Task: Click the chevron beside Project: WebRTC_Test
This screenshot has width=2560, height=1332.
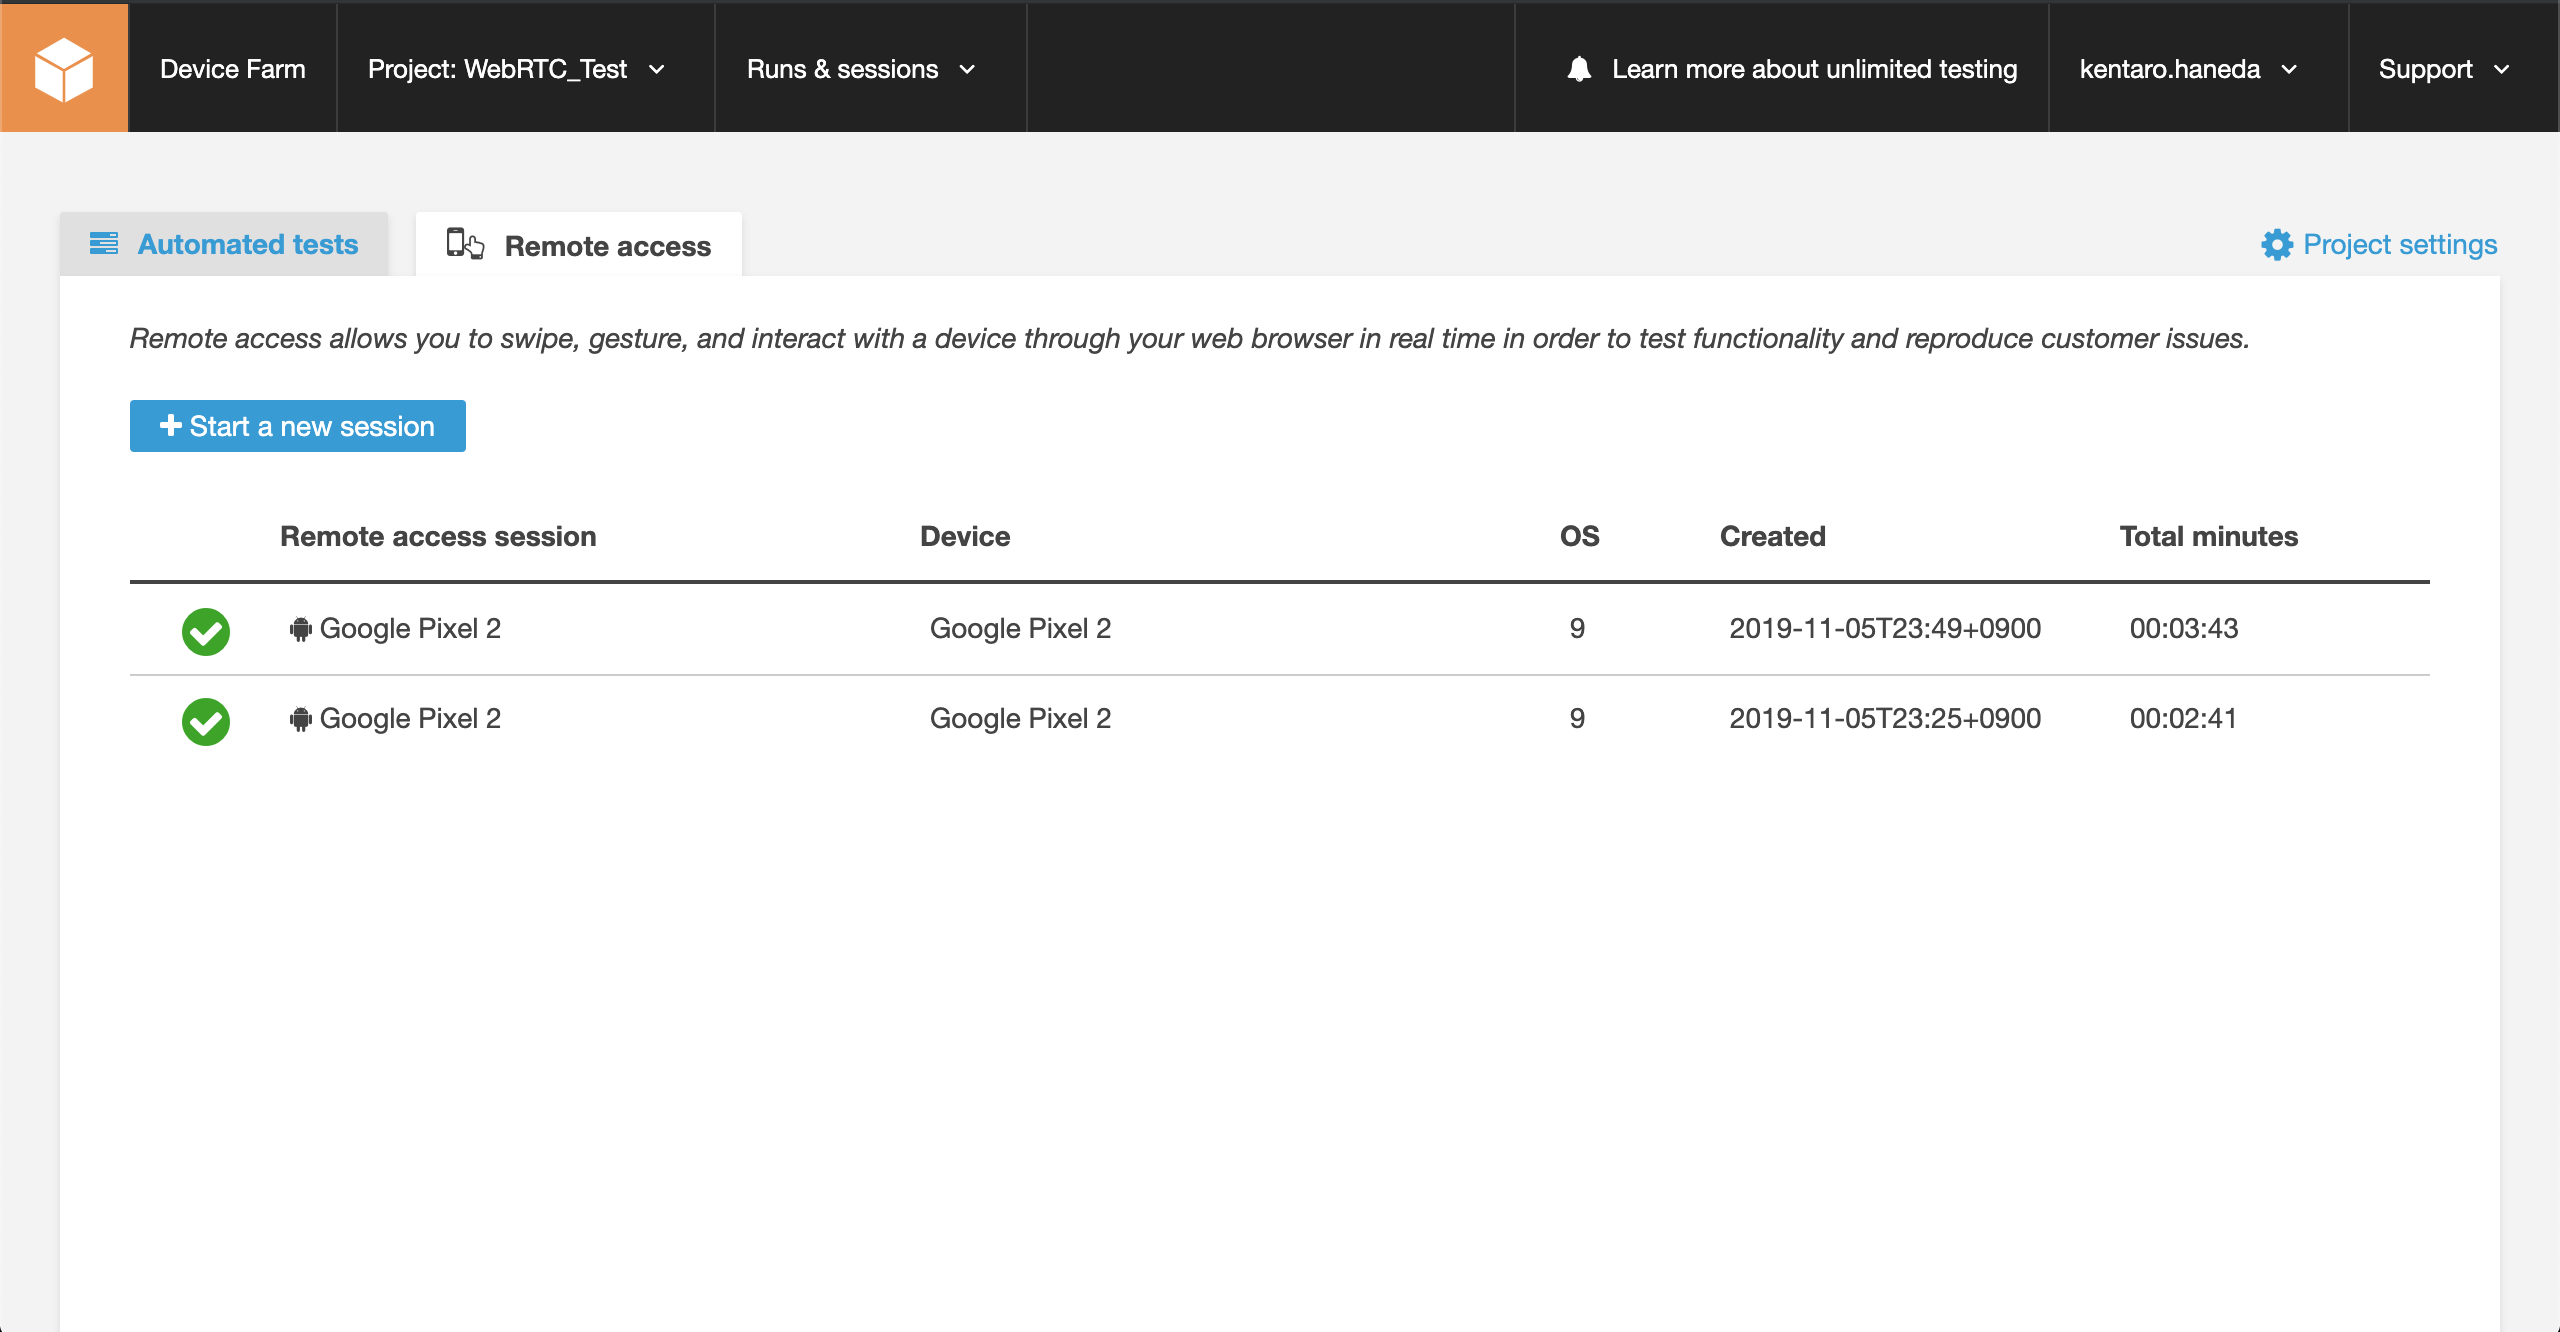Action: [656, 70]
